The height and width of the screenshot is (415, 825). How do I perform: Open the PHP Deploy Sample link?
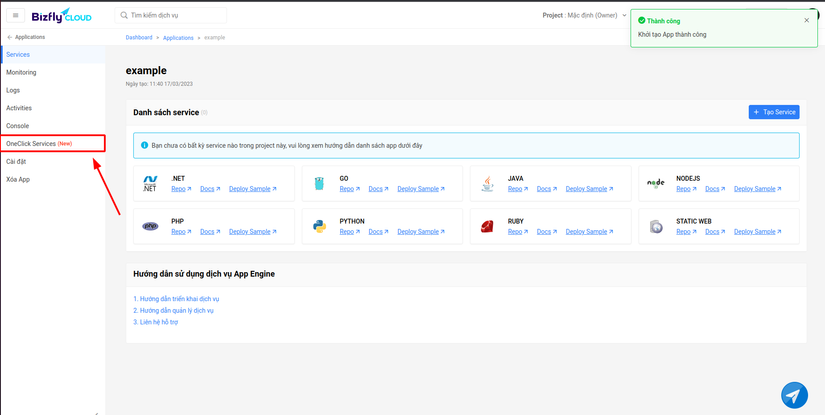[x=253, y=232]
